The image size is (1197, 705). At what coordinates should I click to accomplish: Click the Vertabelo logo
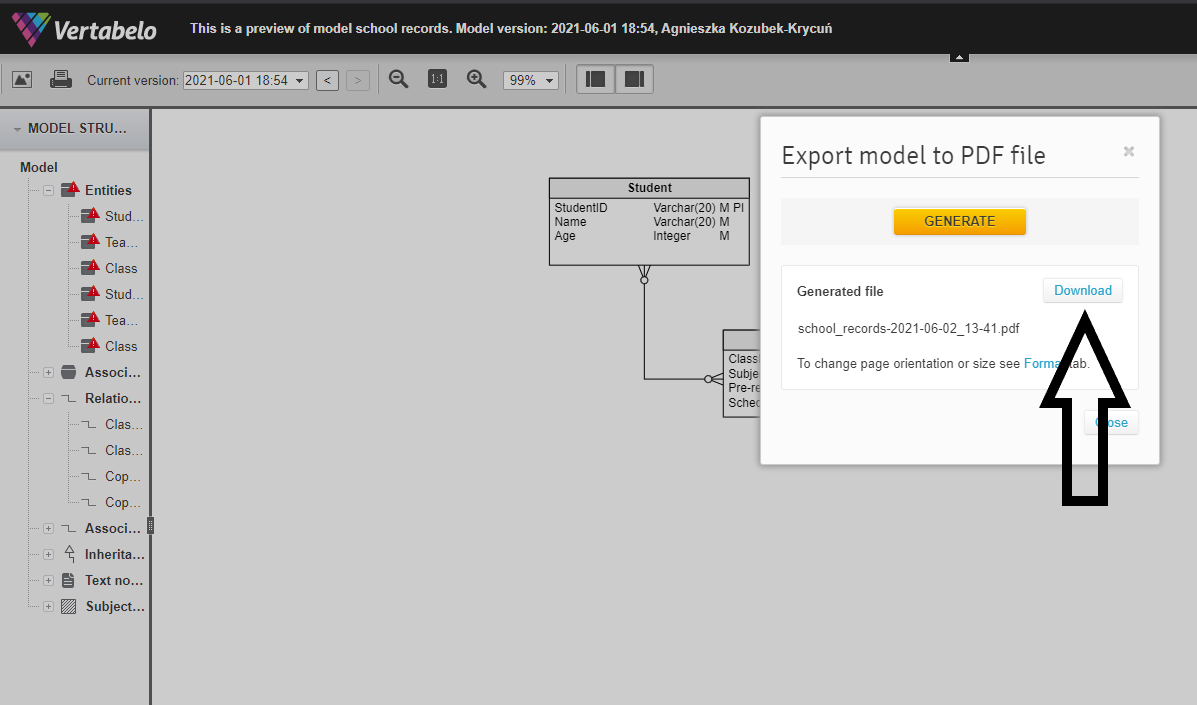coord(84,29)
